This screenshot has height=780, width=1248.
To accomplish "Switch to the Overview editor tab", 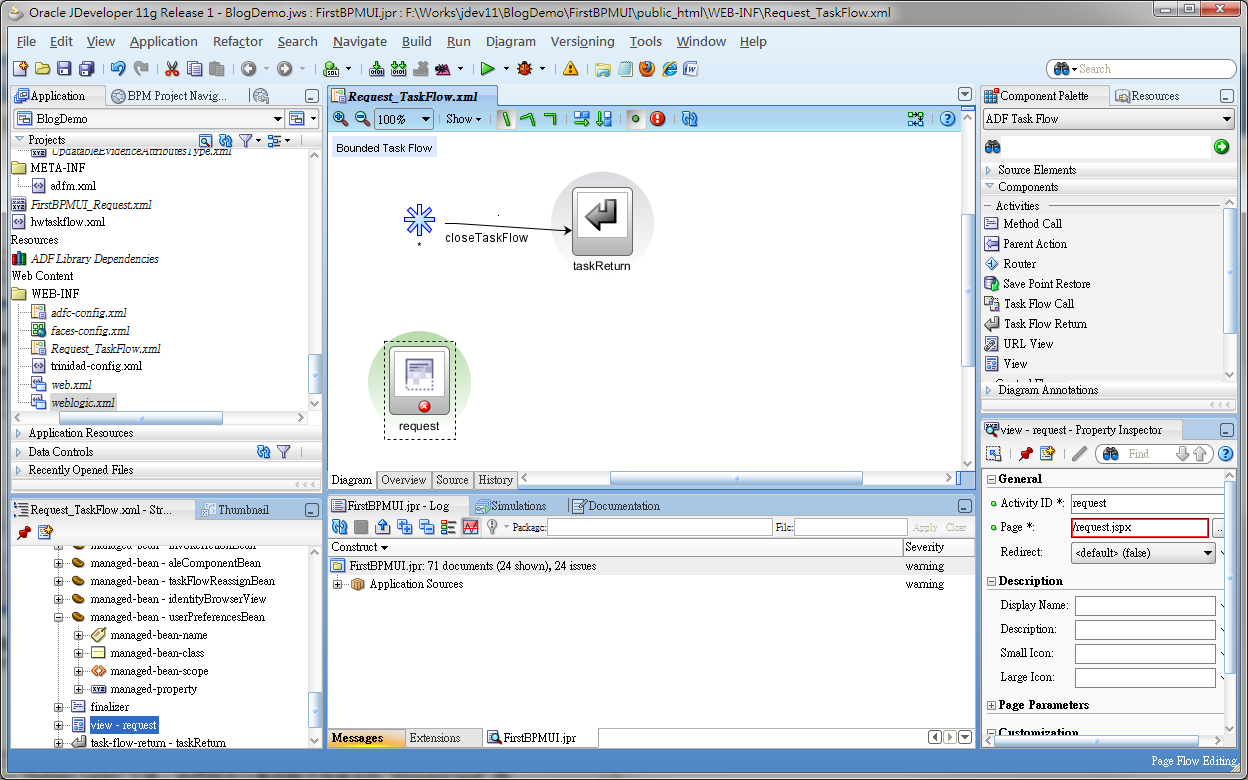I will click(x=404, y=480).
